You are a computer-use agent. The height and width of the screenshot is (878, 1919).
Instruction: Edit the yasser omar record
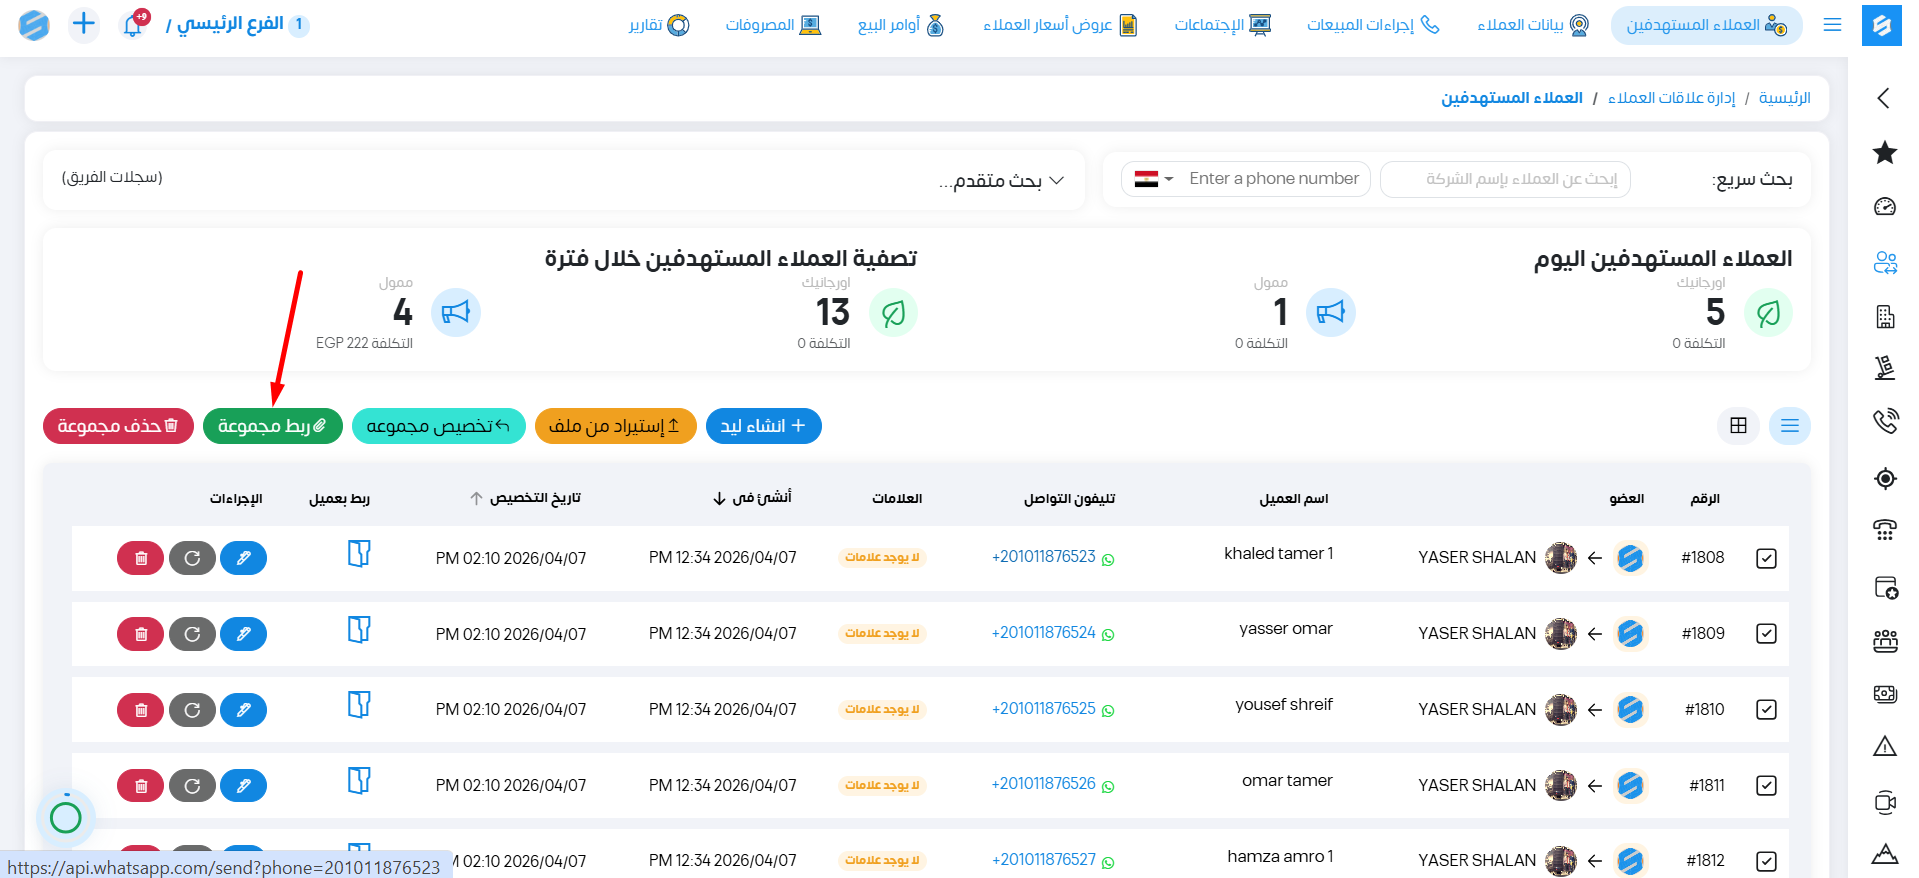coord(243,634)
